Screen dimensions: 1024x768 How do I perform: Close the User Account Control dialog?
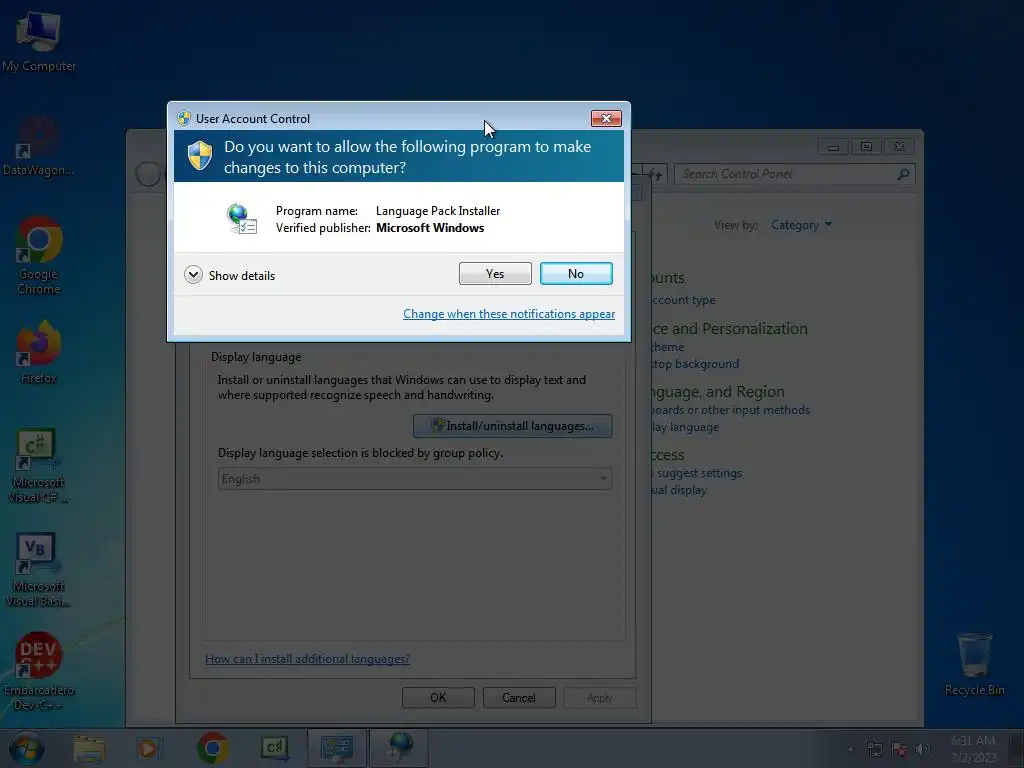tap(606, 118)
